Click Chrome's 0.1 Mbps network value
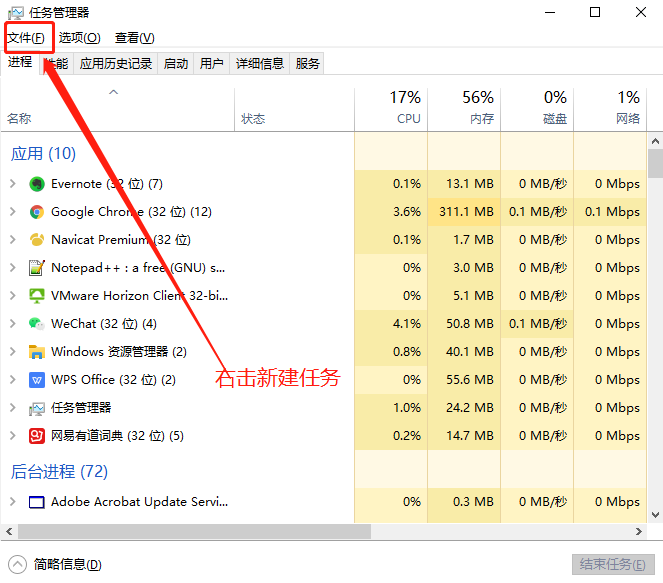Viewport: 663px width, 583px height. tap(612, 212)
